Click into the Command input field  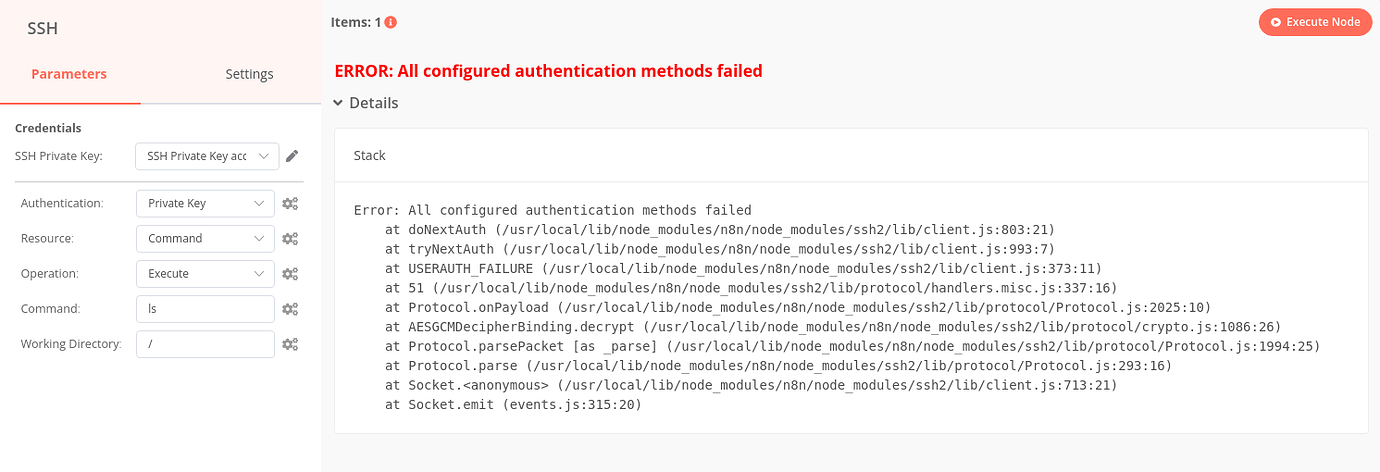tap(205, 309)
